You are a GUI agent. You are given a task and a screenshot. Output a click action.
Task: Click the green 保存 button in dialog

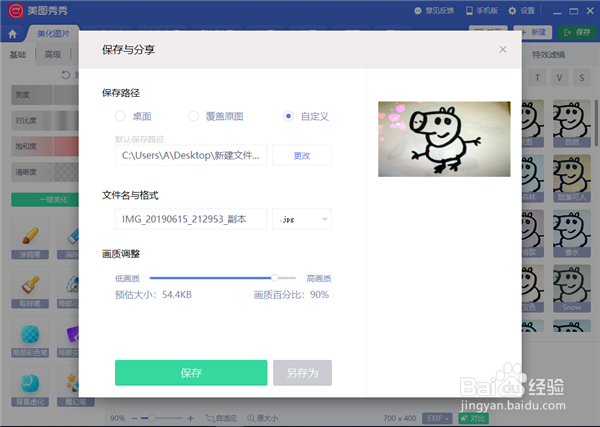191,373
